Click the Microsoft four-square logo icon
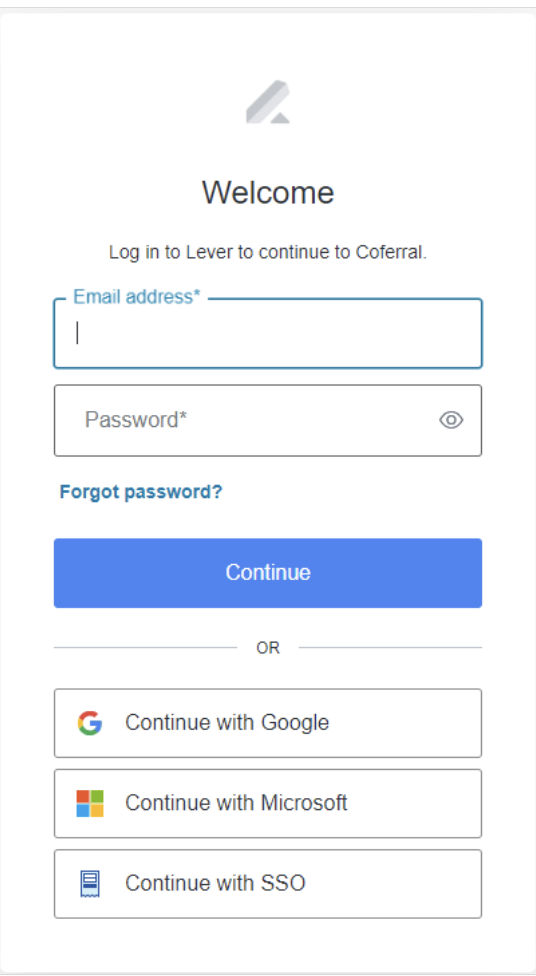Viewport: 536px width, 976px height. tap(90, 804)
